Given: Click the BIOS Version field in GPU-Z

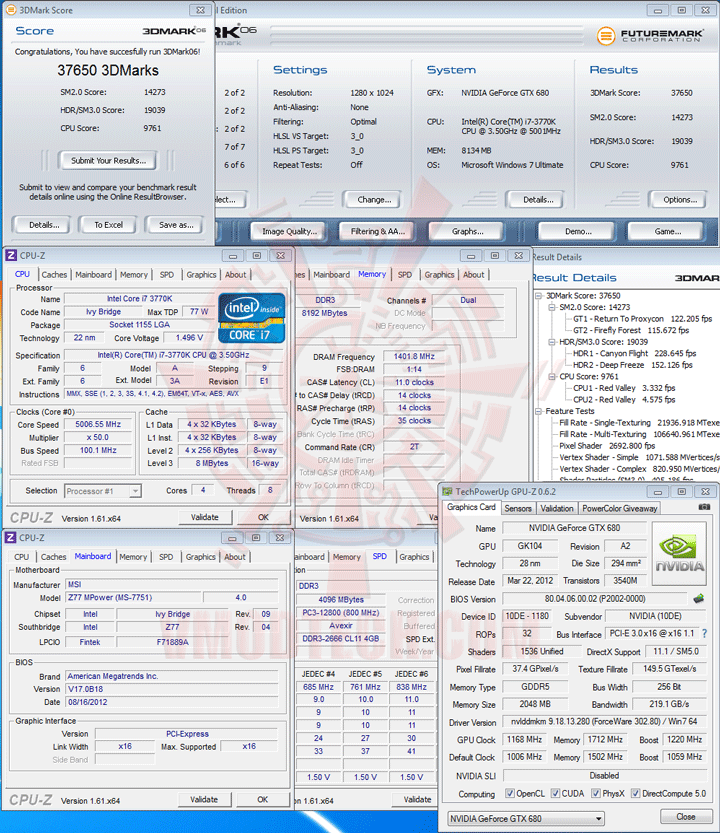Looking at the screenshot, I should (x=595, y=599).
